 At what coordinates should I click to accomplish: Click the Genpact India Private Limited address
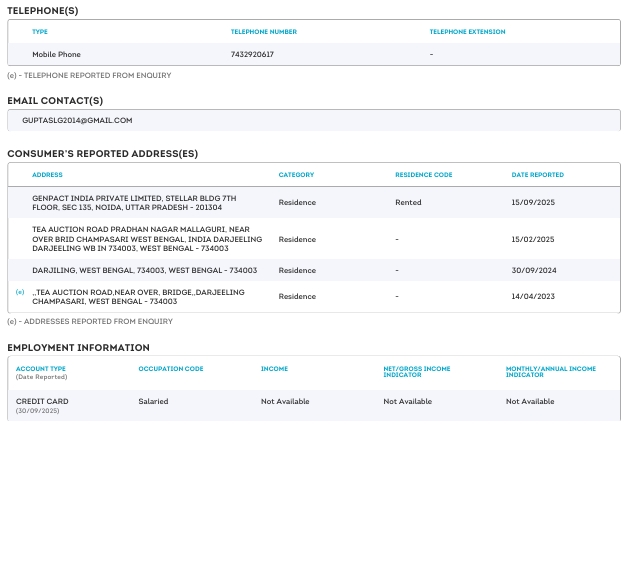(x=134, y=202)
